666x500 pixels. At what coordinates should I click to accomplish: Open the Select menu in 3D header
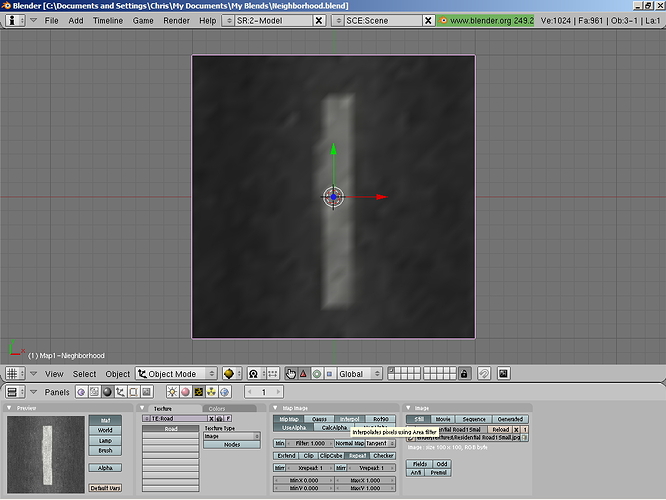(84, 374)
